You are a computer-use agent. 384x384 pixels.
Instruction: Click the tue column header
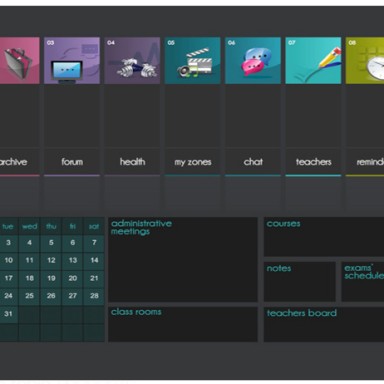coord(8,226)
